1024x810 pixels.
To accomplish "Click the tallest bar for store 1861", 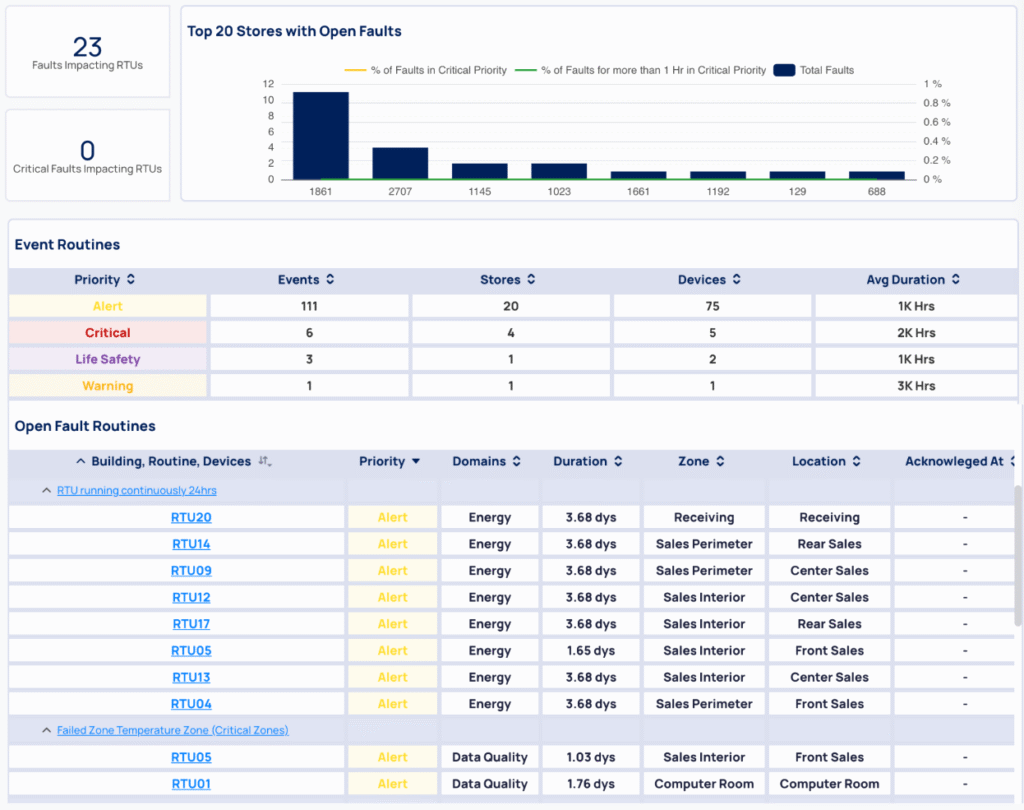I will (320, 135).
